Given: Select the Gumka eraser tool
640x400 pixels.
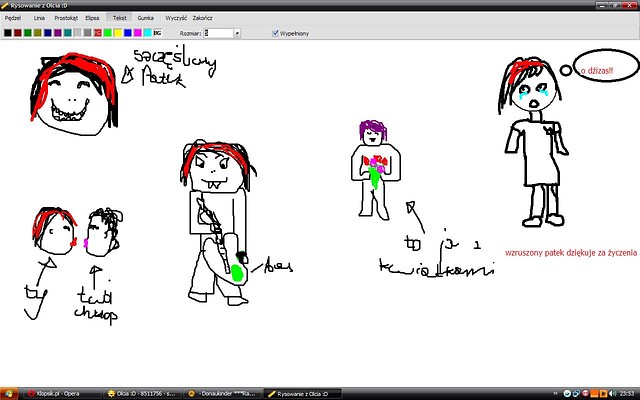Looking at the screenshot, I should [x=145, y=18].
